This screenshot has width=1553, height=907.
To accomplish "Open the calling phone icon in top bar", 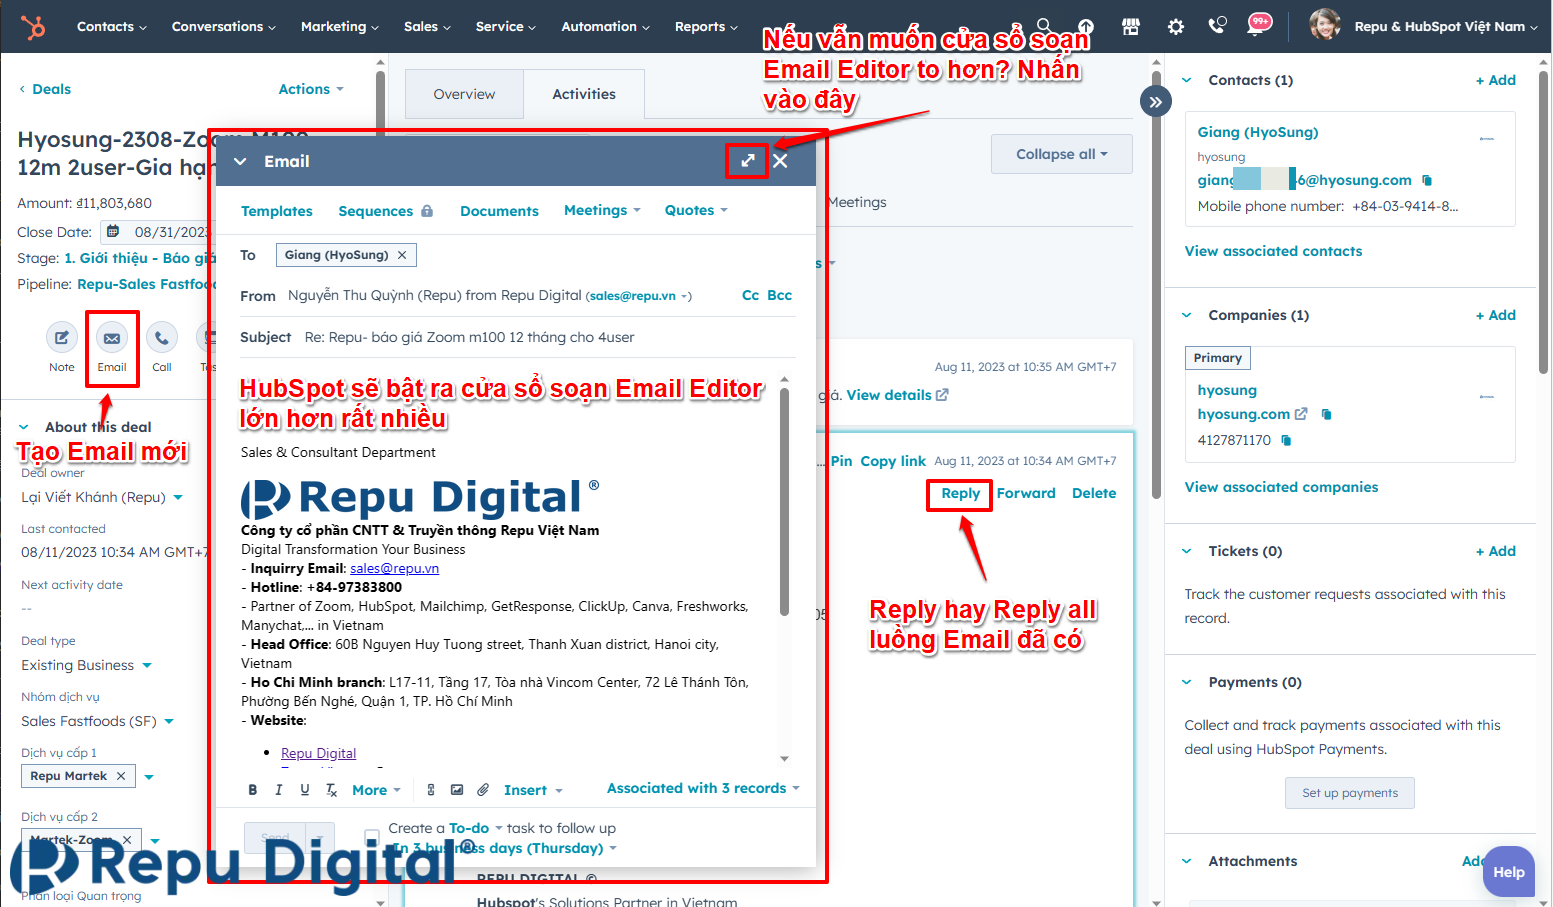I will tap(1217, 27).
